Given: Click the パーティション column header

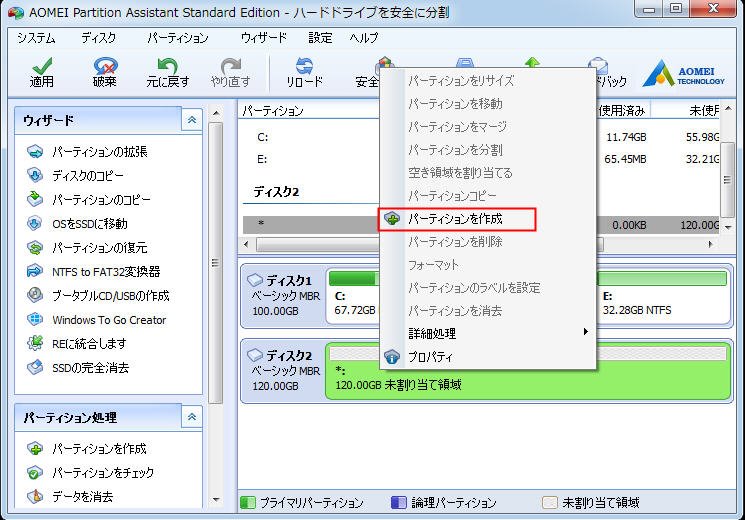Looking at the screenshot, I should (x=273, y=111).
